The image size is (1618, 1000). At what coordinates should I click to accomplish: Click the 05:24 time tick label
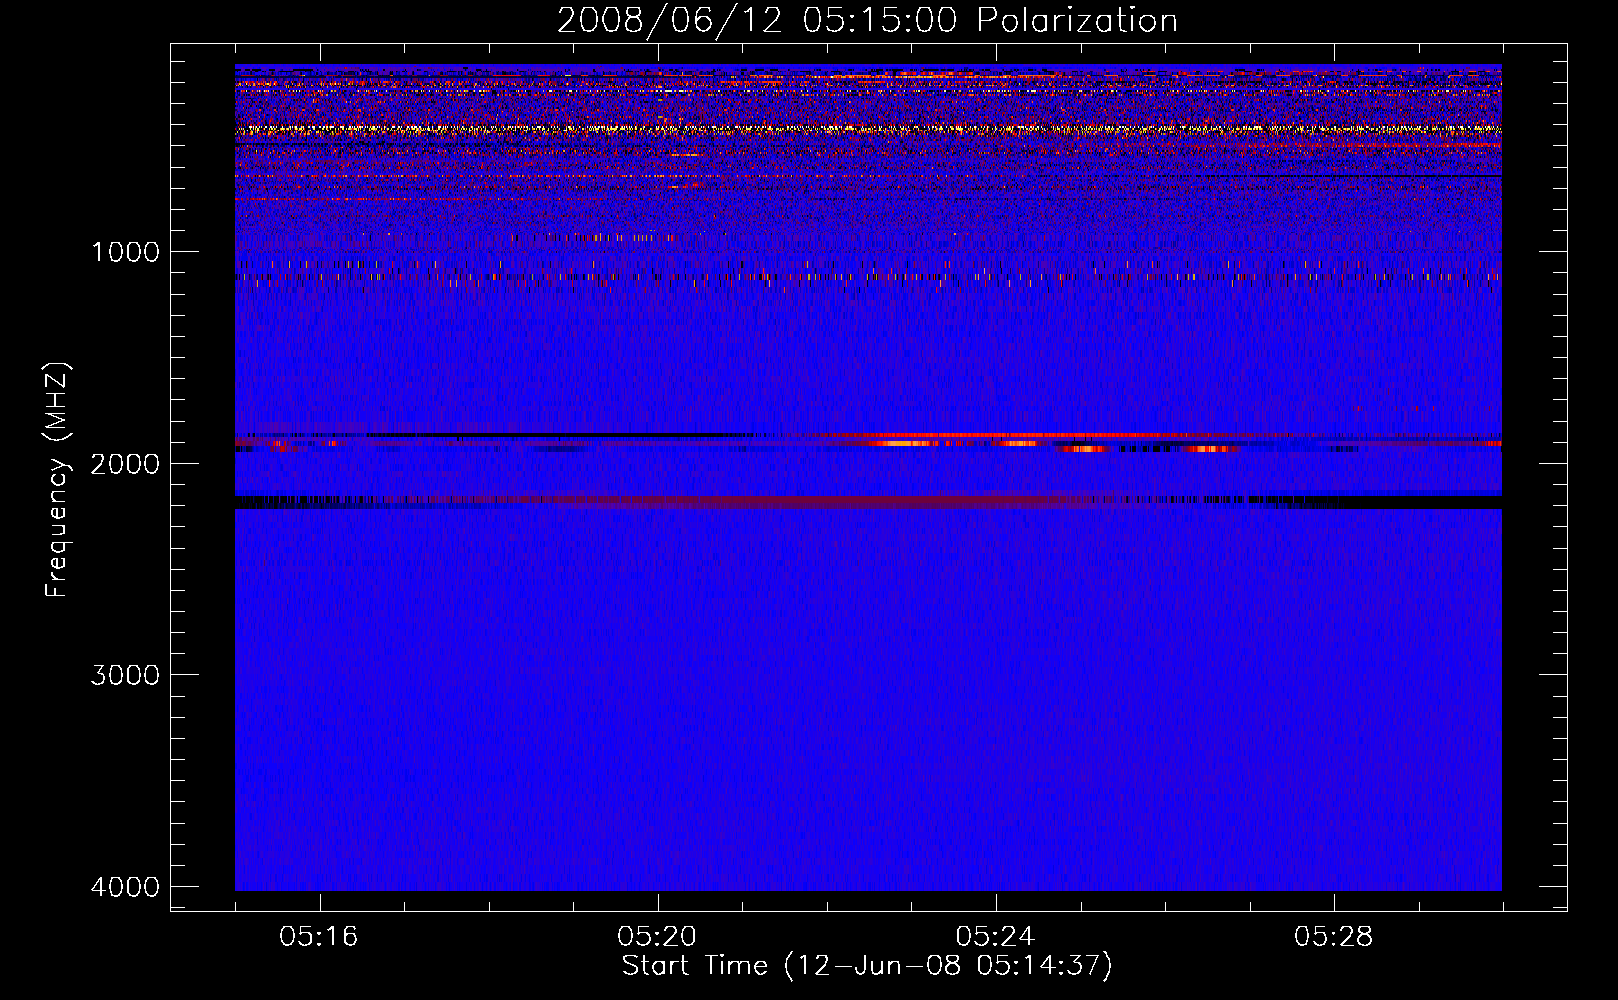(x=995, y=937)
